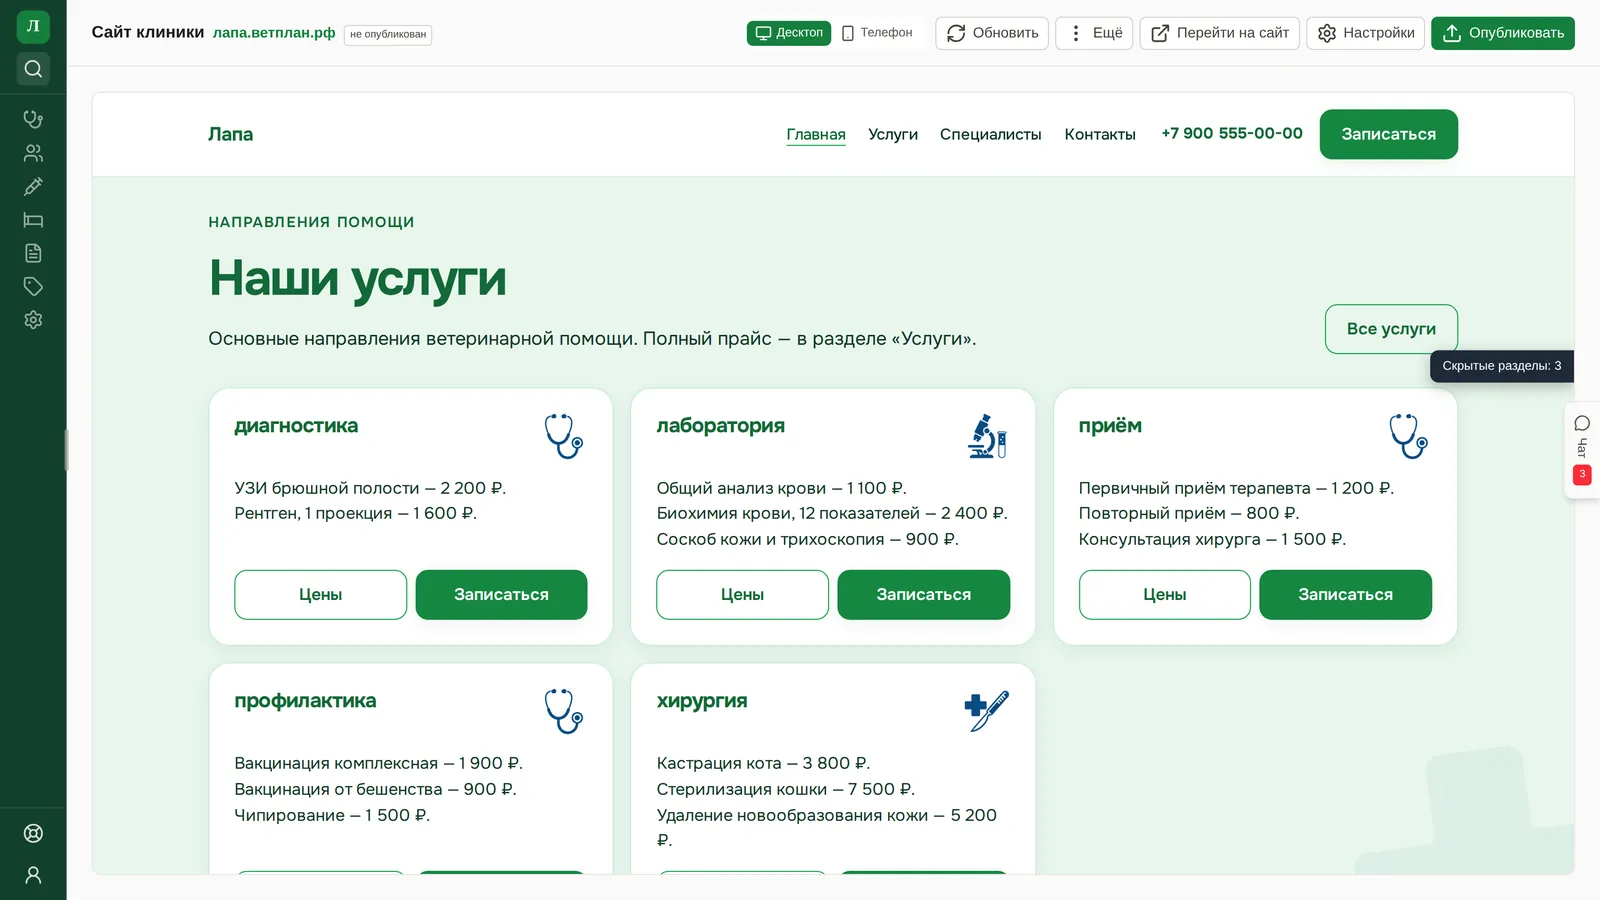Click the Все услуги button
Viewport: 1600px width, 900px height.
click(x=1391, y=329)
